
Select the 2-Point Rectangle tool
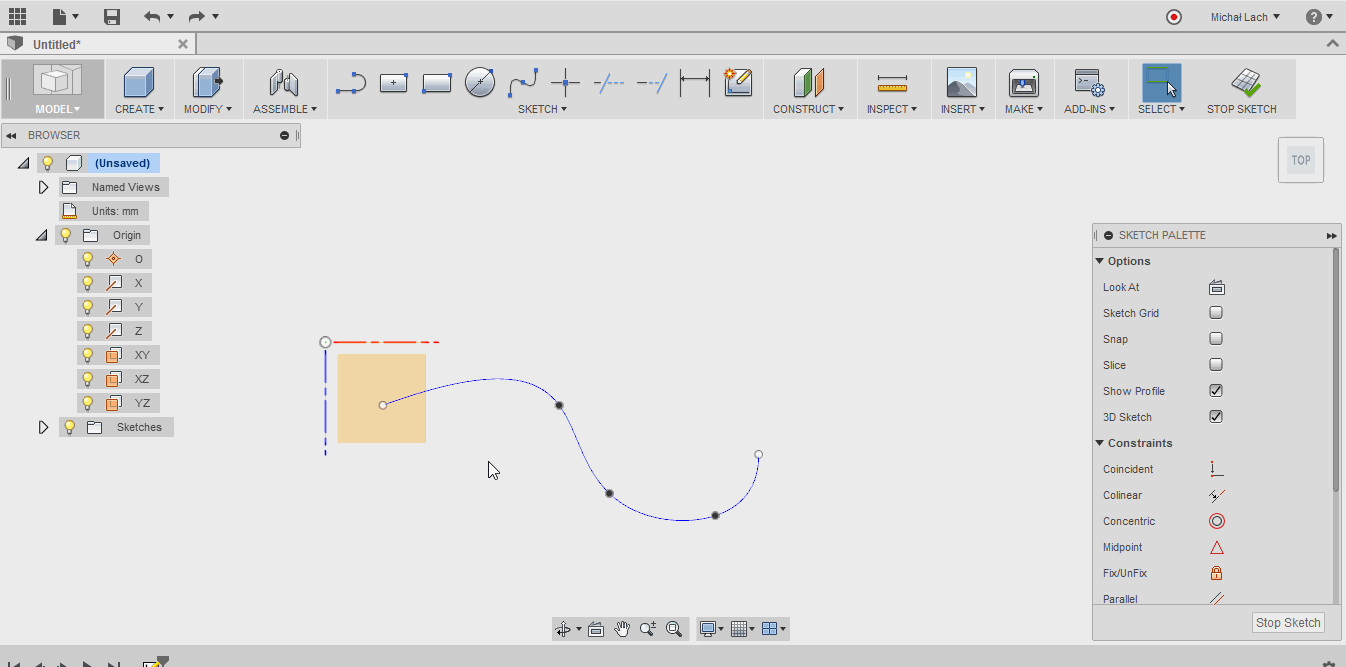(436, 84)
